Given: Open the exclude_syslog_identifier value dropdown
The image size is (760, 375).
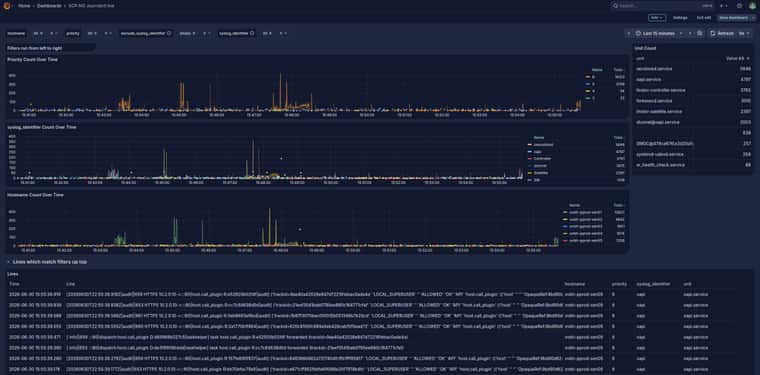Looking at the screenshot, I should 194,33.
